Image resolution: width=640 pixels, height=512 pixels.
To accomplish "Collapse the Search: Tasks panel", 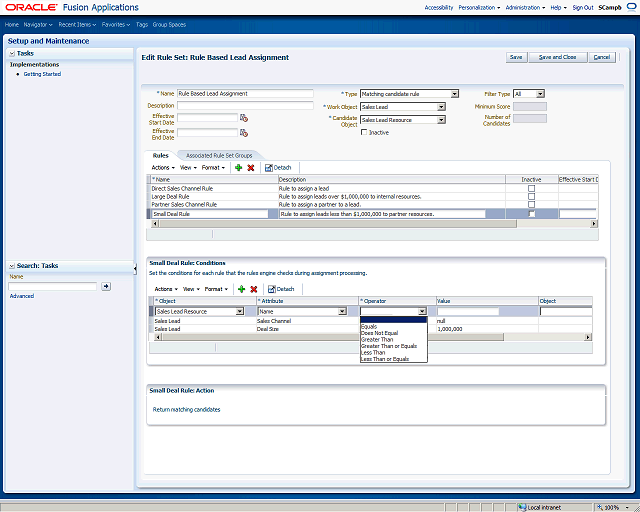I will point(12,266).
